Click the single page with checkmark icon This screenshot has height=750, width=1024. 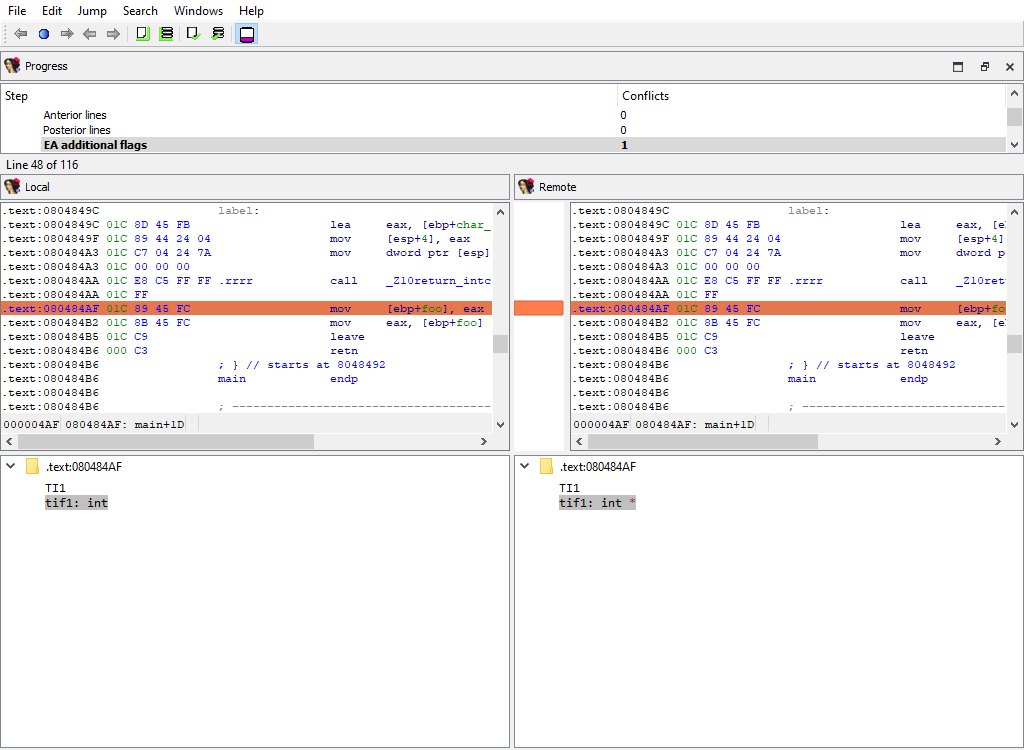193,34
